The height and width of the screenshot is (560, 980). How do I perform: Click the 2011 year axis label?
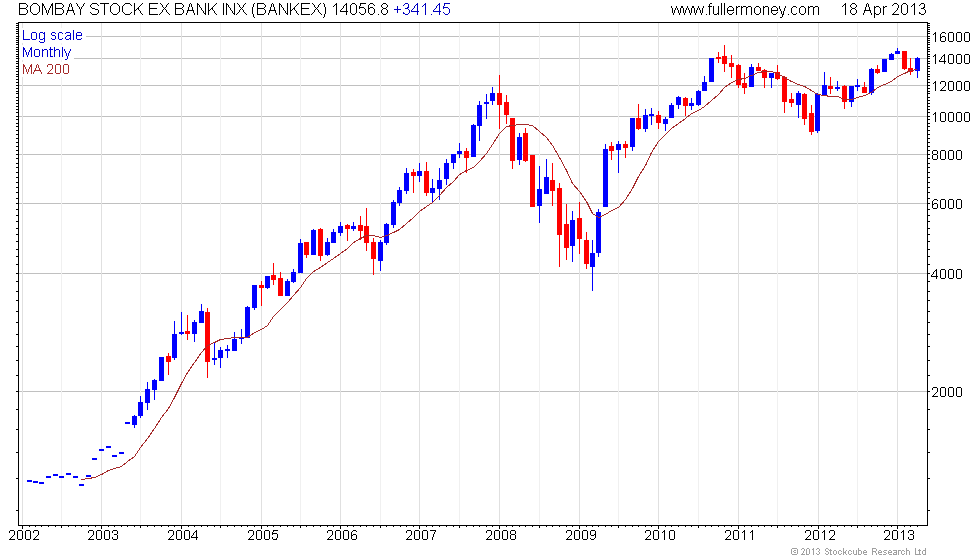[740, 535]
